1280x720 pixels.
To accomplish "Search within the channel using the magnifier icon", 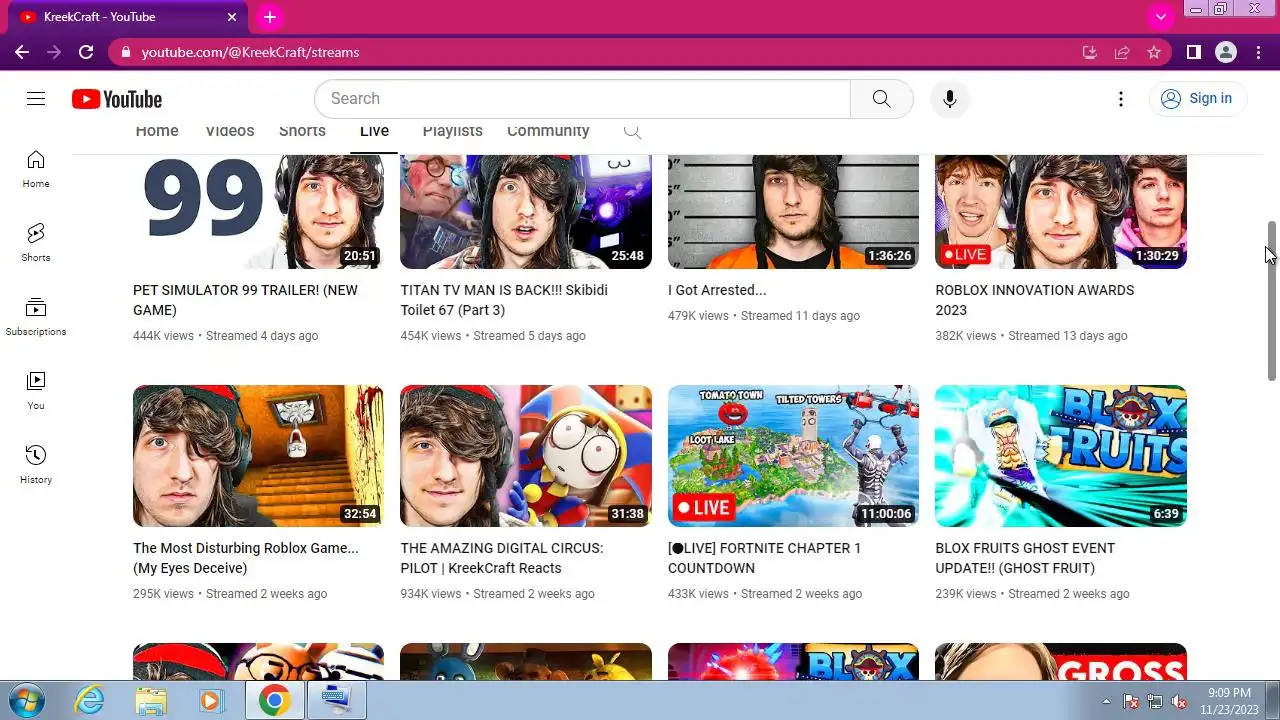I will coord(631,131).
